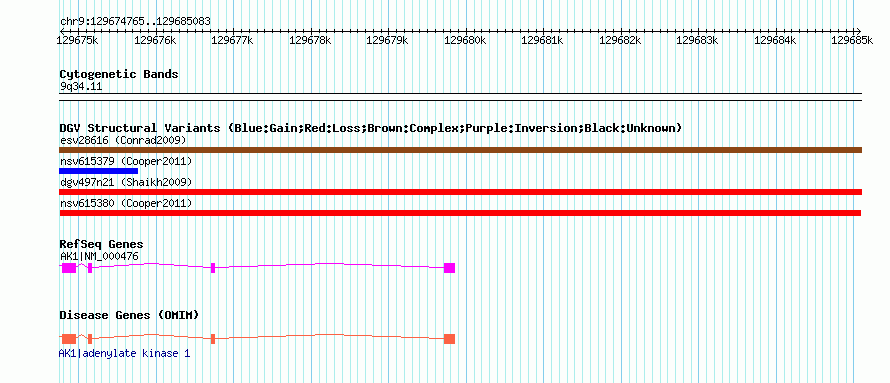Click the RefSeq Genes track heading
This screenshot has height=383, width=890.
point(101,245)
